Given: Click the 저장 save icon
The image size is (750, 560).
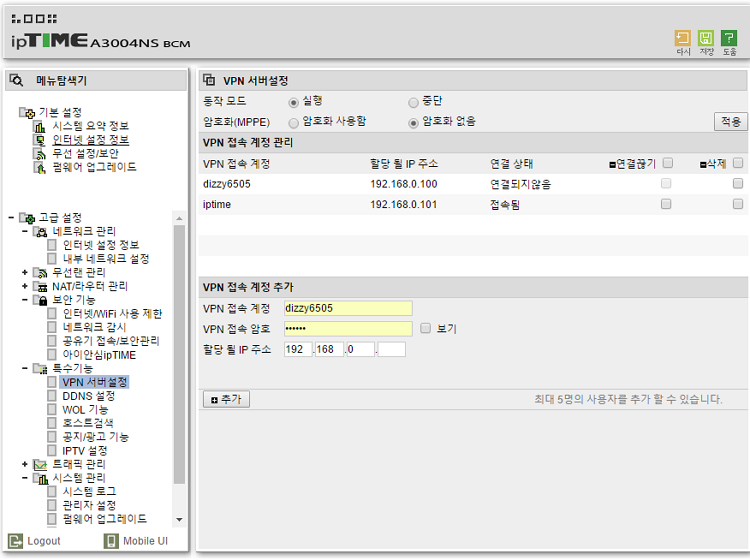Looking at the screenshot, I should point(706,38).
